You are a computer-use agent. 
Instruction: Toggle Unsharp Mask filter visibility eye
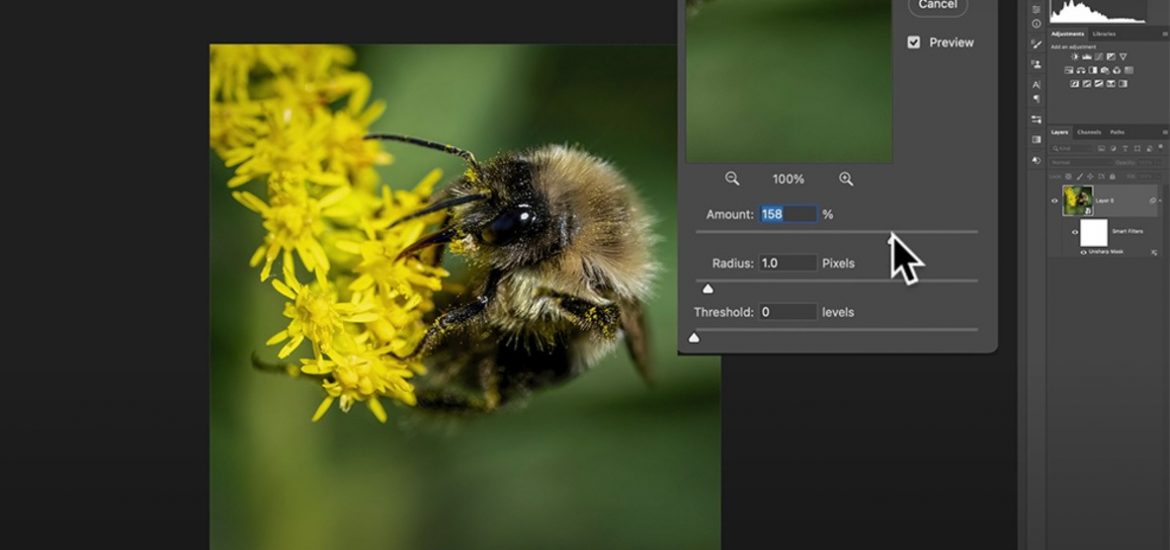click(x=1083, y=252)
